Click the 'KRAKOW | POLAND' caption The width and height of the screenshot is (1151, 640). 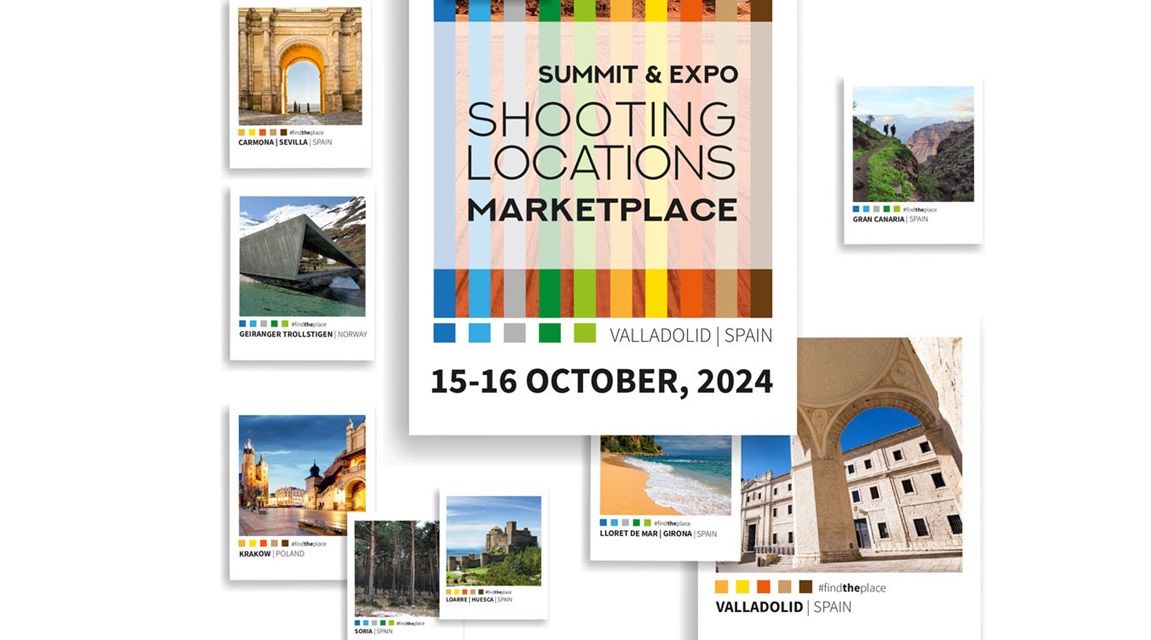click(272, 554)
